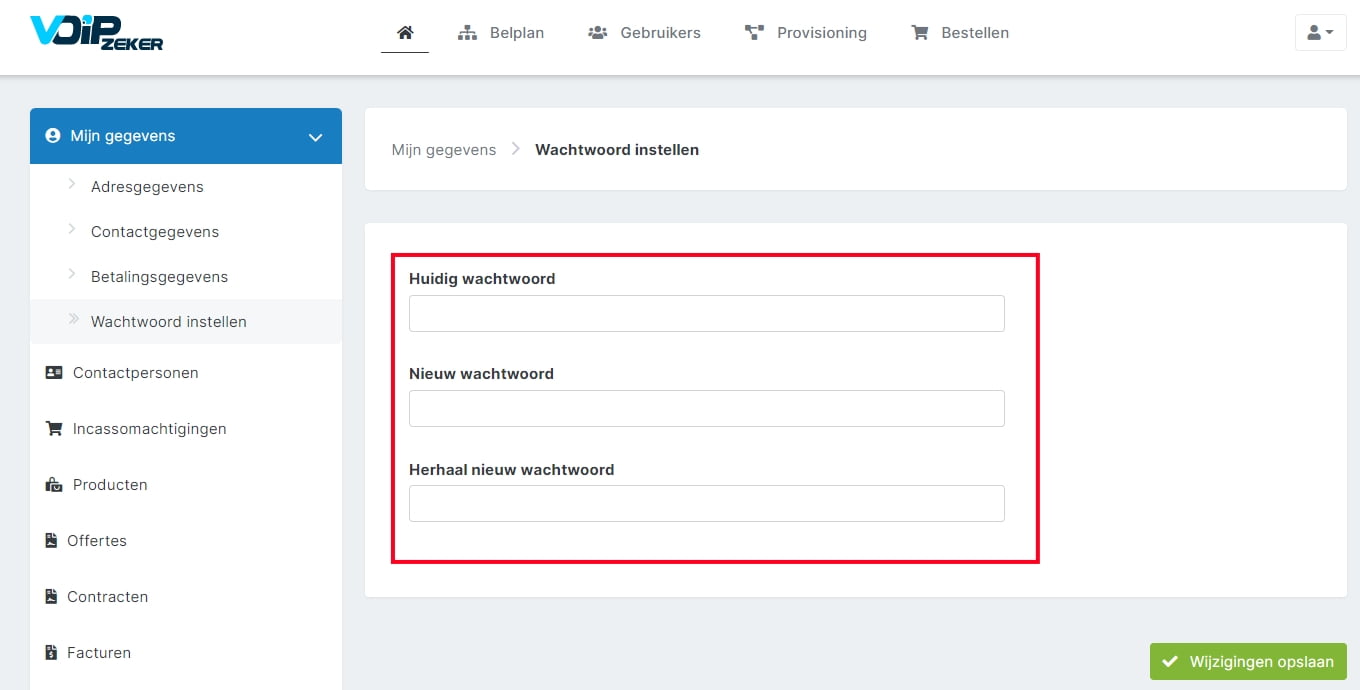Click the Huidig wachtwoord label
Viewport: 1360px width, 690px height.
coord(482,279)
